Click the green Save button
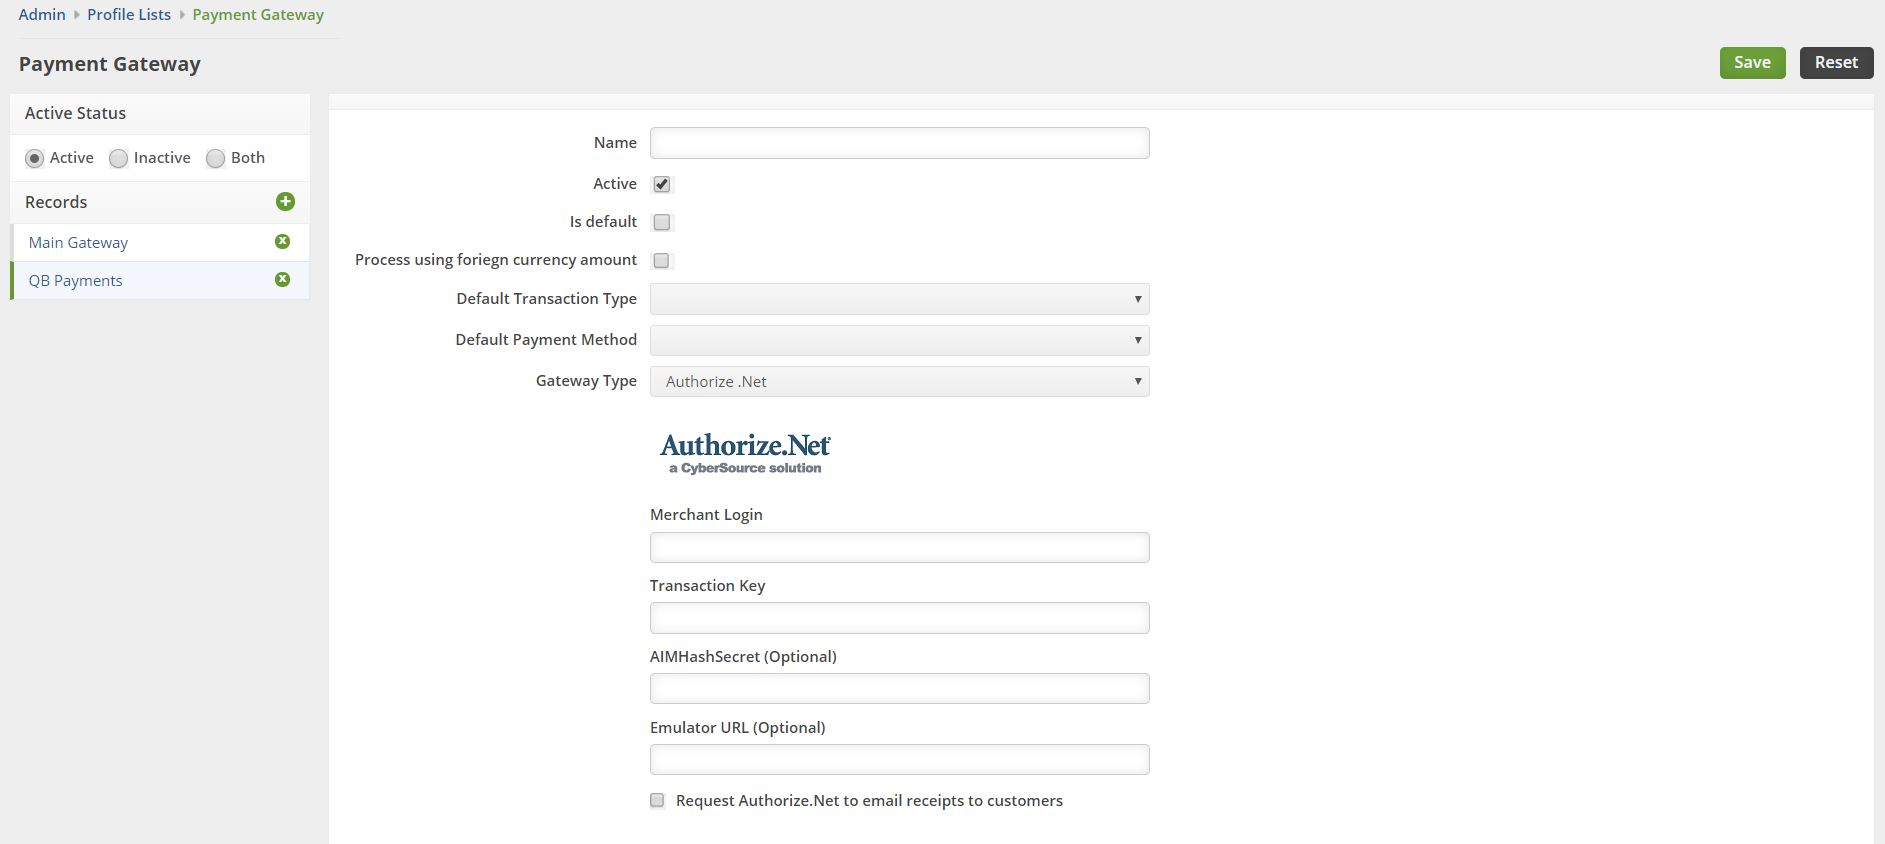The image size is (1885, 844). [1752, 62]
